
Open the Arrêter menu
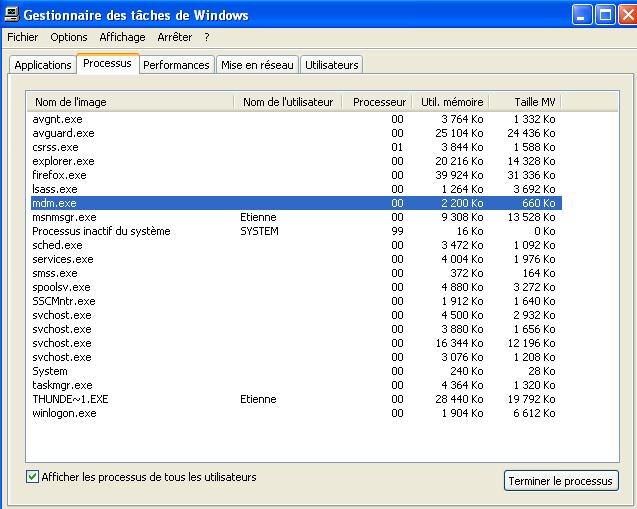coord(175,37)
